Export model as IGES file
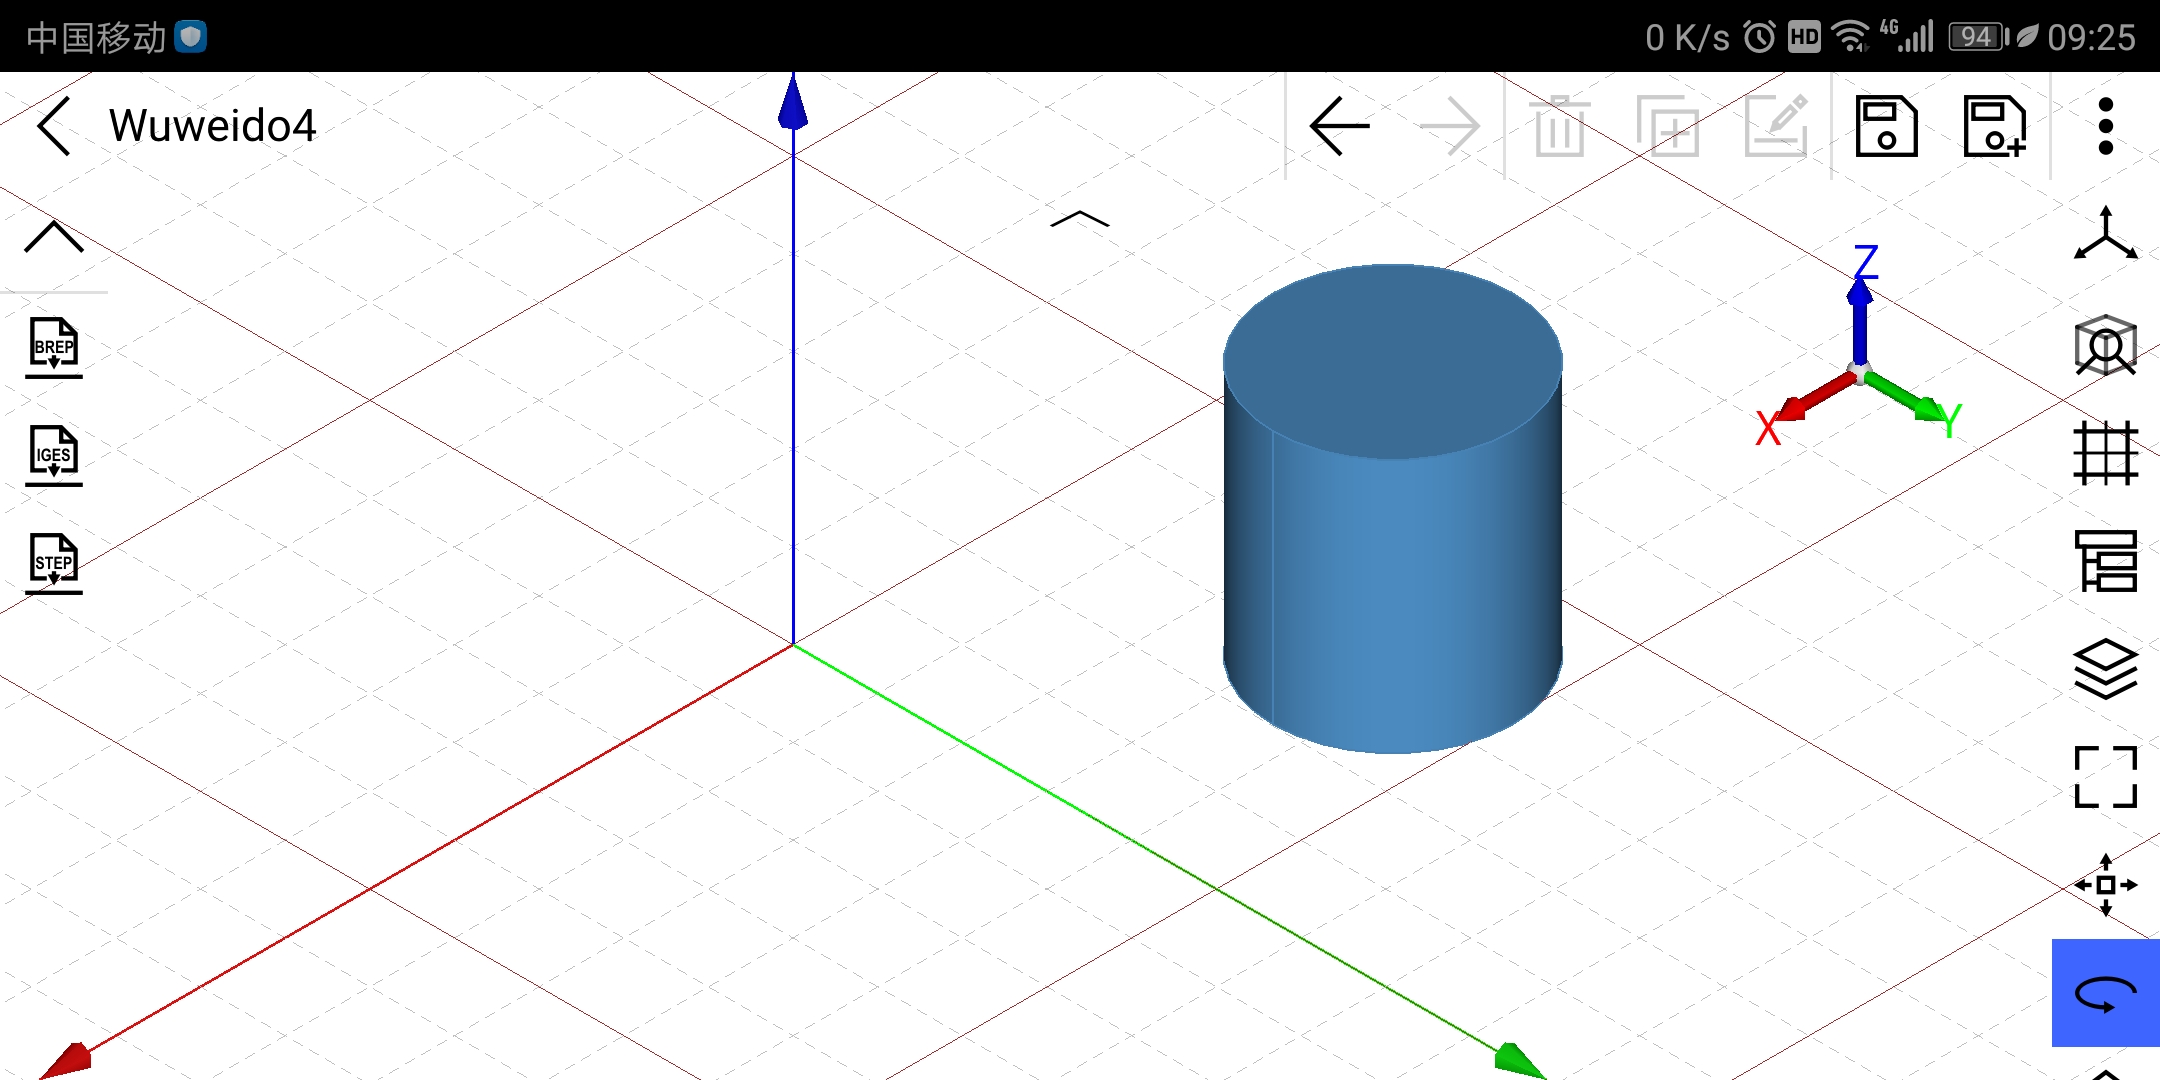Screen dimensions: 2160x1080 (54, 455)
